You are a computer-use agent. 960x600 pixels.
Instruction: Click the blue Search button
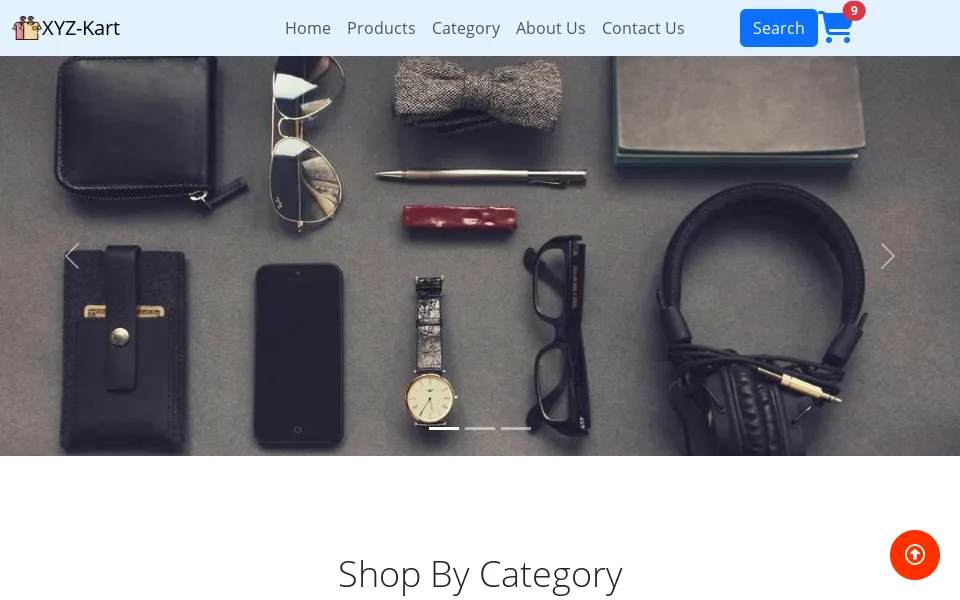coord(779,28)
